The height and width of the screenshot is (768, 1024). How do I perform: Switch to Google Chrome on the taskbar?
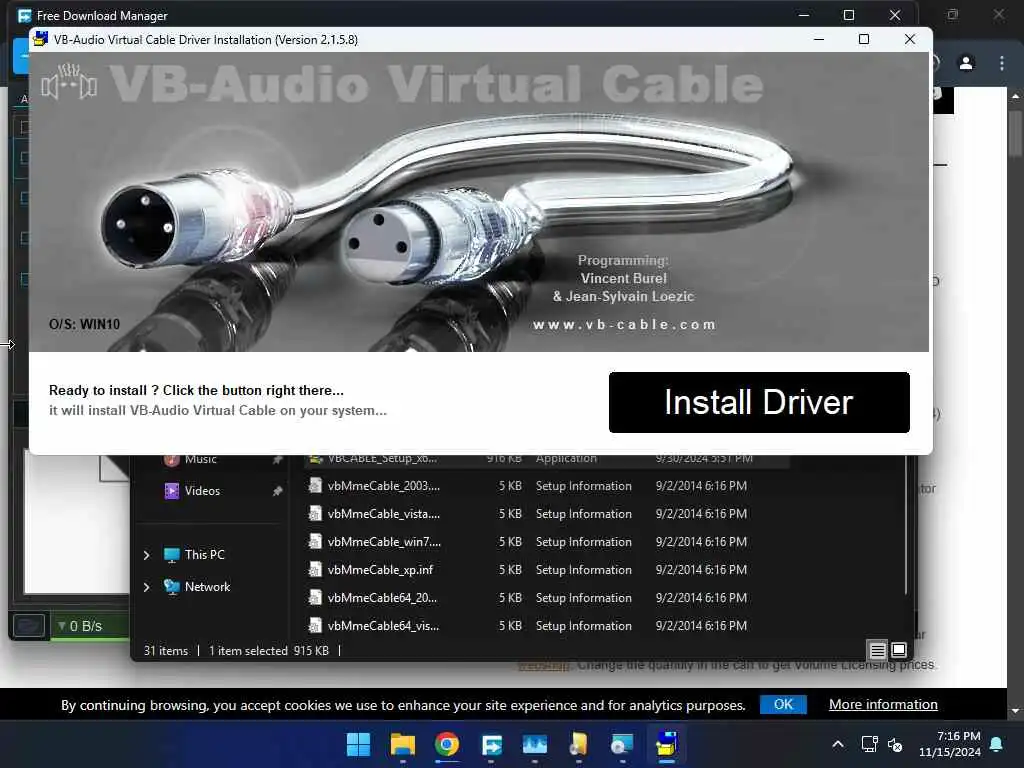[447, 744]
